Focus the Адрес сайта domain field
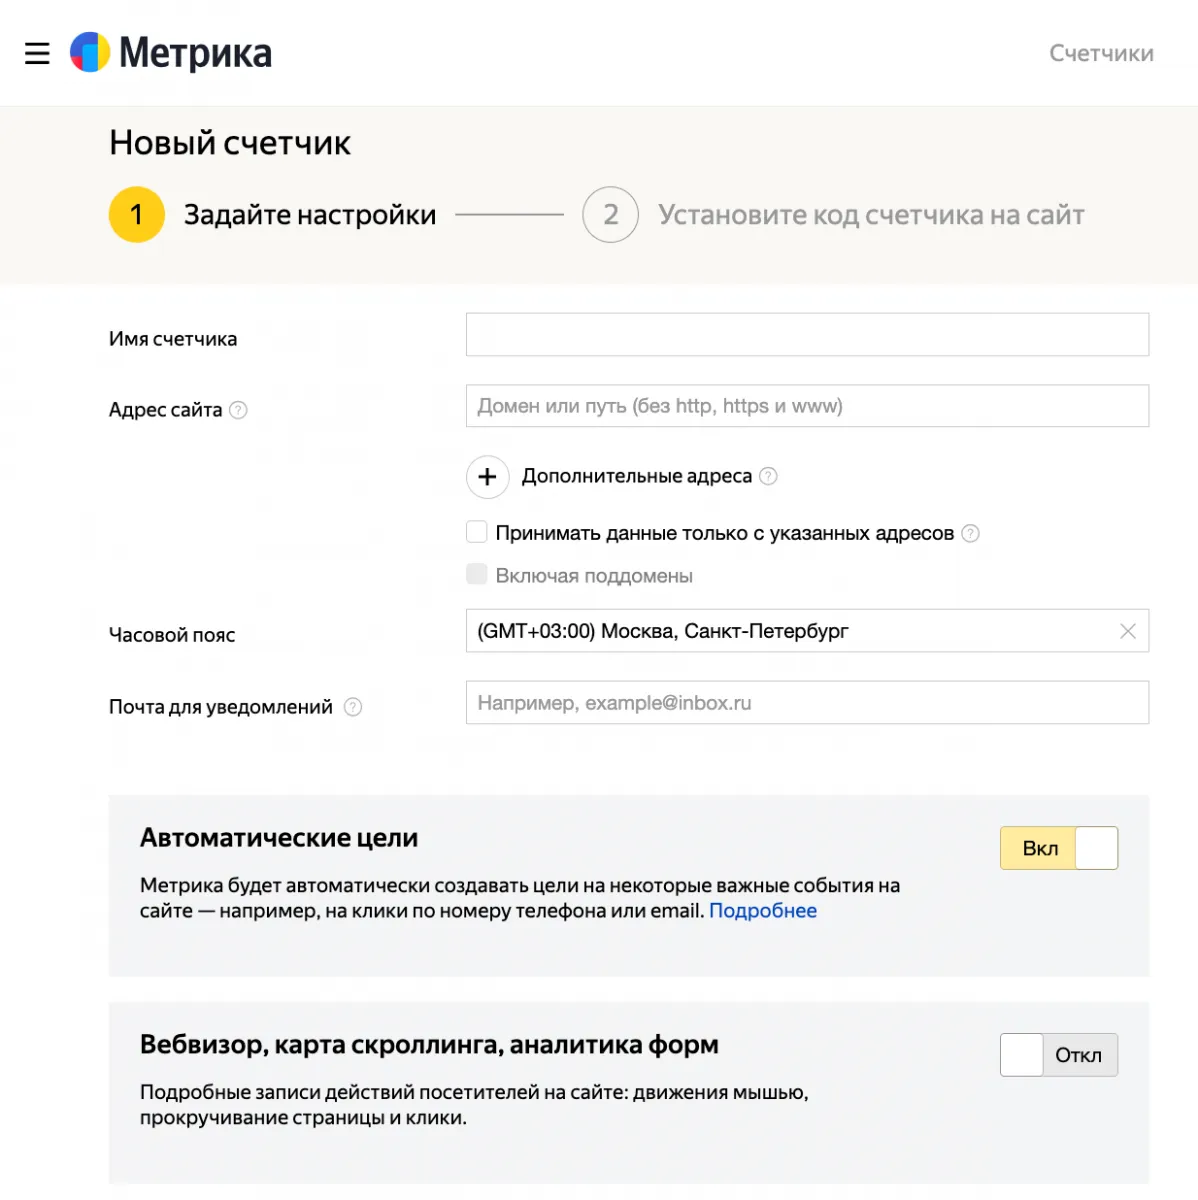Viewport: 1198px width, 1200px height. pyautogui.click(x=807, y=406)
